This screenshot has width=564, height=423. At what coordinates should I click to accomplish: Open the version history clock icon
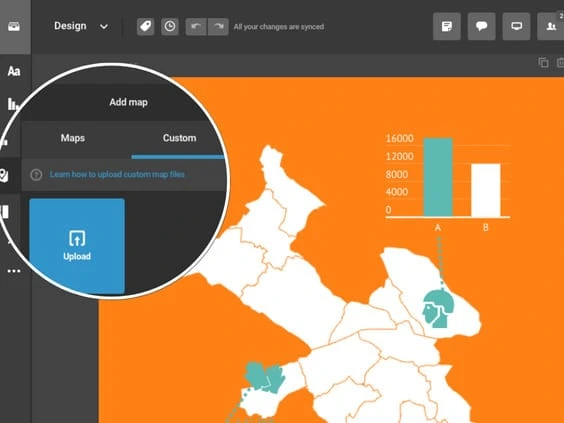[170, 27]
